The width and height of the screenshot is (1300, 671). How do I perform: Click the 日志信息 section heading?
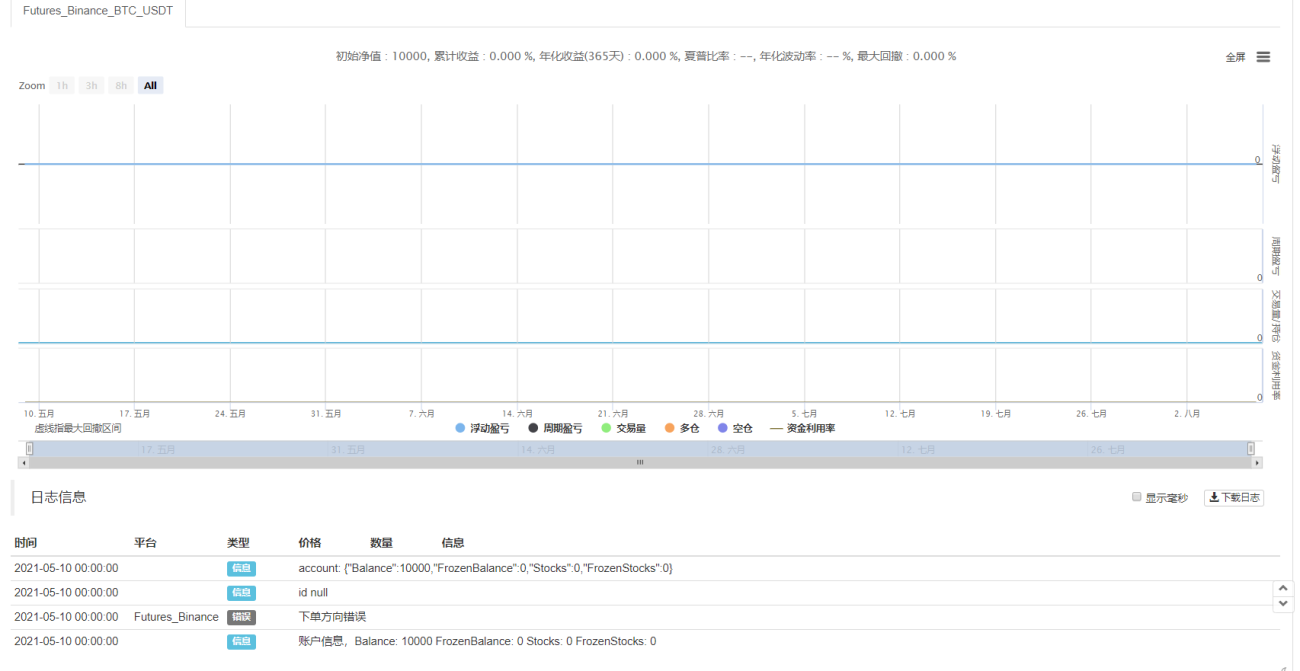[x=58, y=496]
